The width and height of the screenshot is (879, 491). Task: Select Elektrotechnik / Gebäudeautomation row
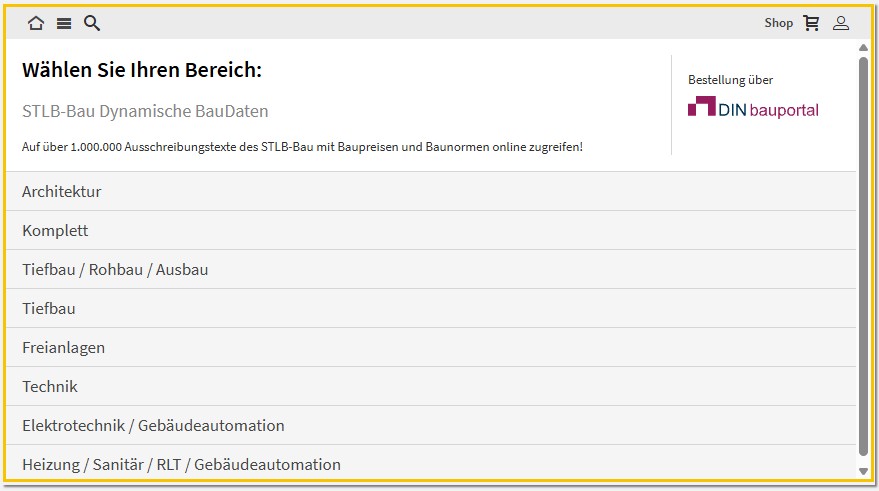pyautogui.click(x=431, y=425)
